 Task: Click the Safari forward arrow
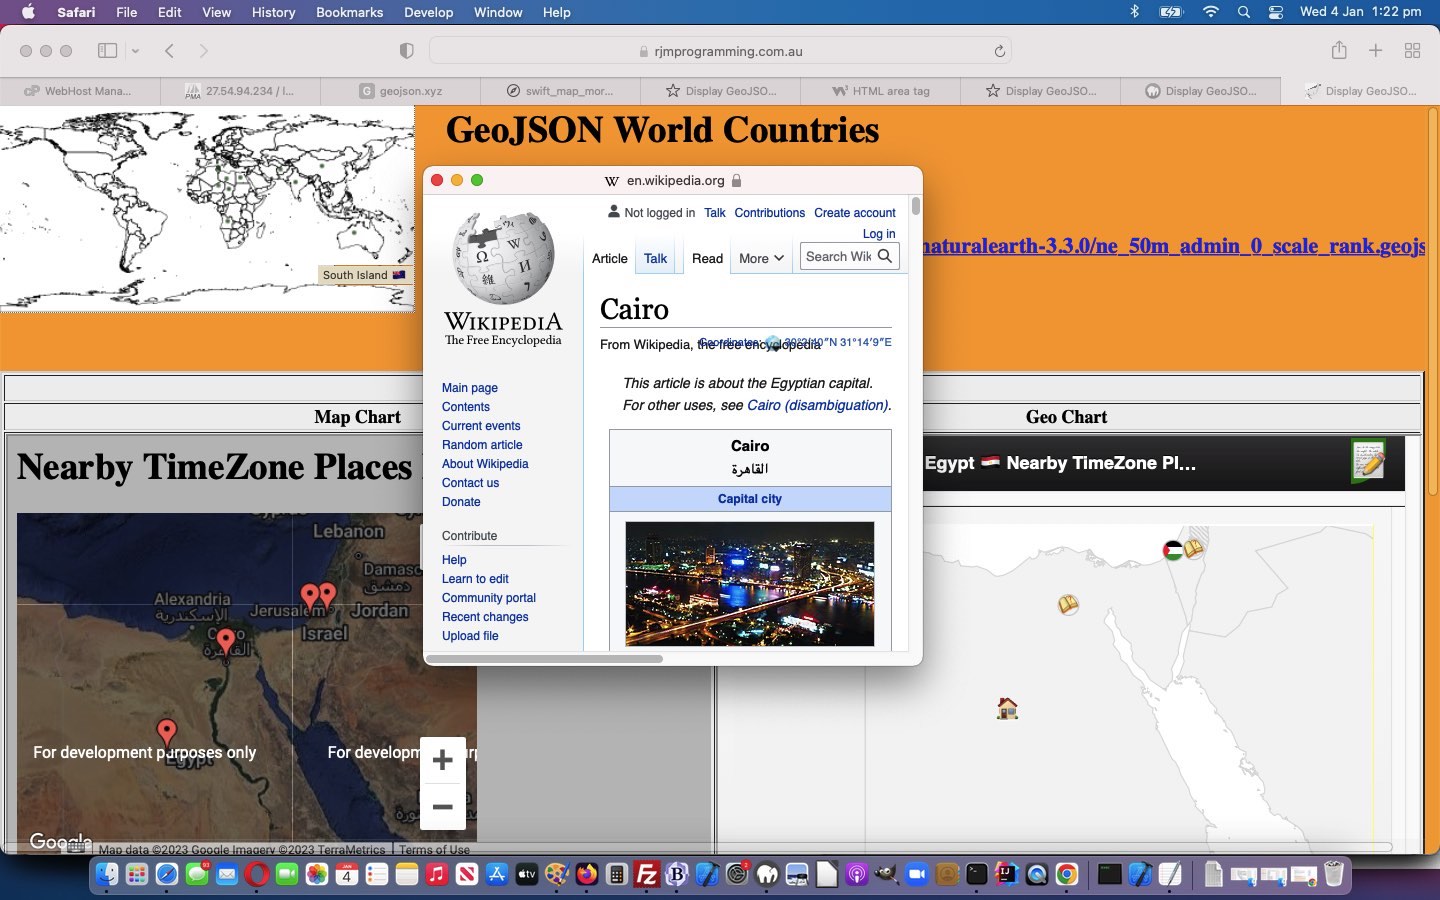click(x=203, y=51)
